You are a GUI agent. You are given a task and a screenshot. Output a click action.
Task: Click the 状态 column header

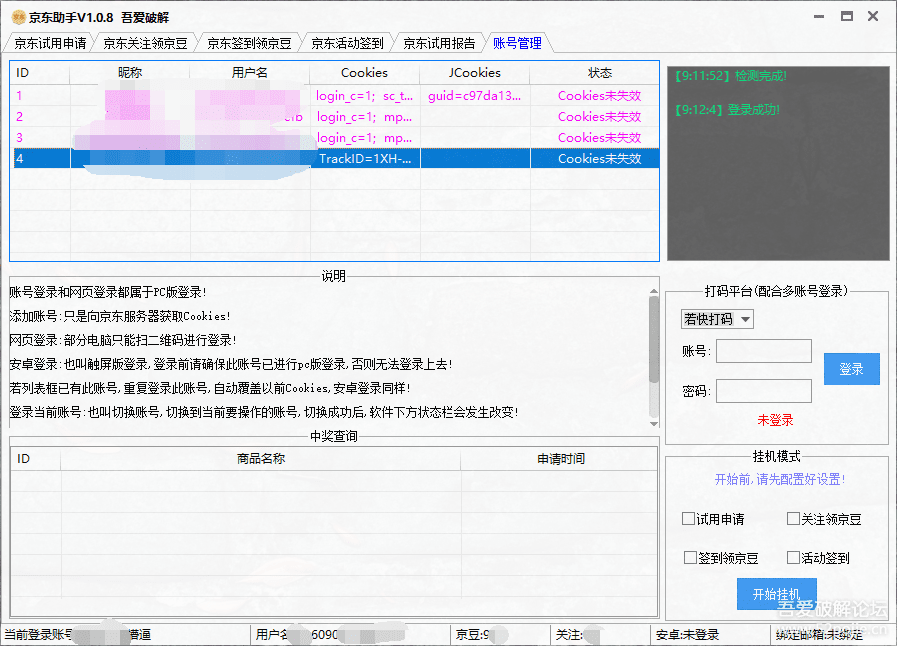pyautogui.click(x=594, y=73)
